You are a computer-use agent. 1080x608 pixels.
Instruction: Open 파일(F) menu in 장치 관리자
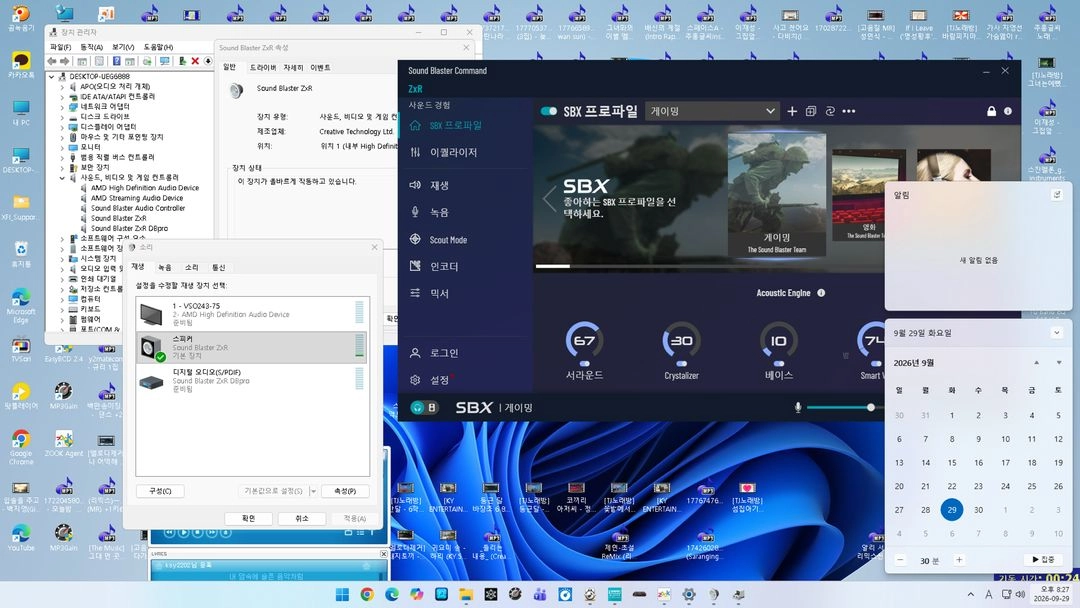(61, 47)
